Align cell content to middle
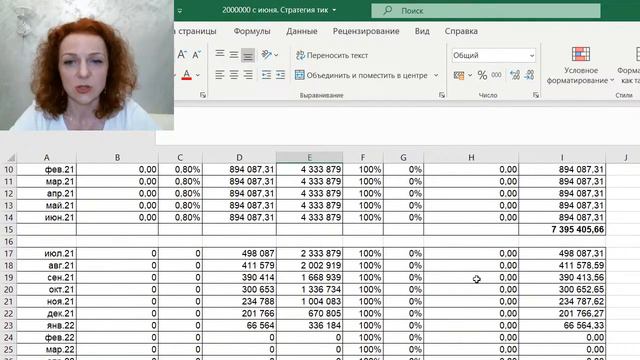 click(x=233, y=54)
